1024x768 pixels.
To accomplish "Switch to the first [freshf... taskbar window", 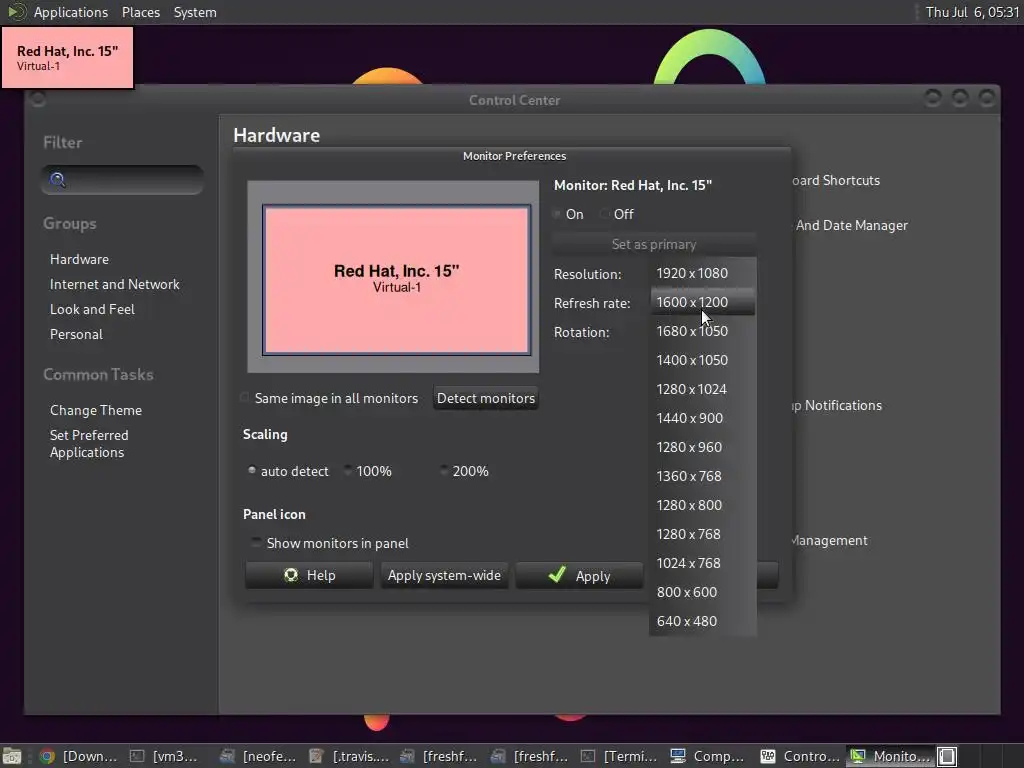I will tap(439, 756).
